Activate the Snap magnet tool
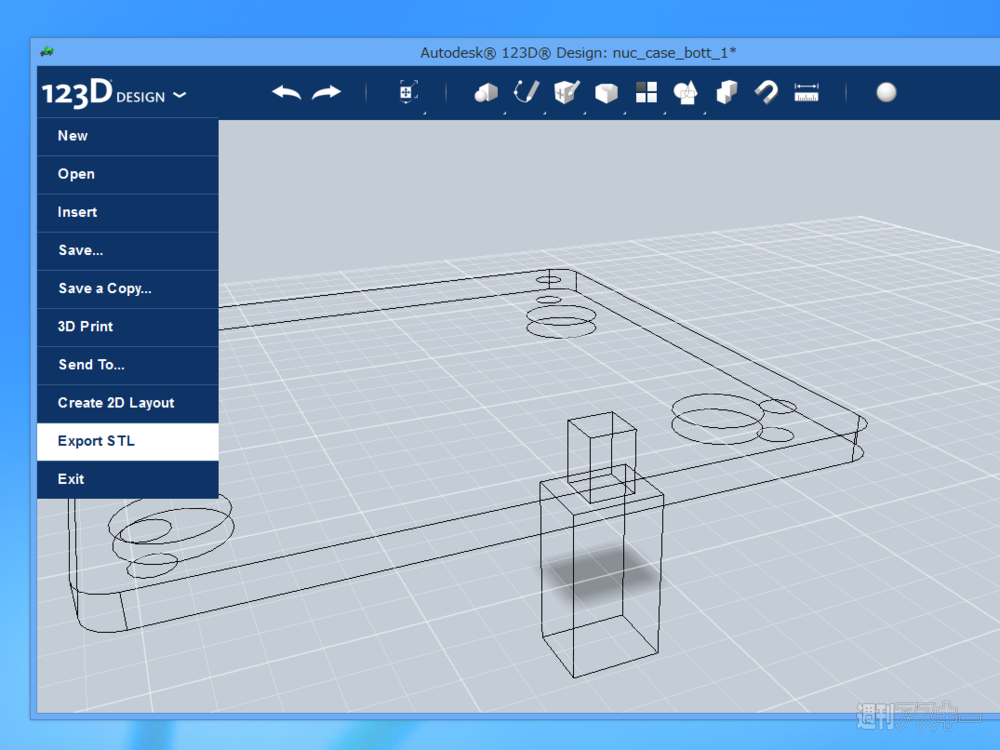The image size is (1000, 750). pyautogui.click(x=766, y=93)
